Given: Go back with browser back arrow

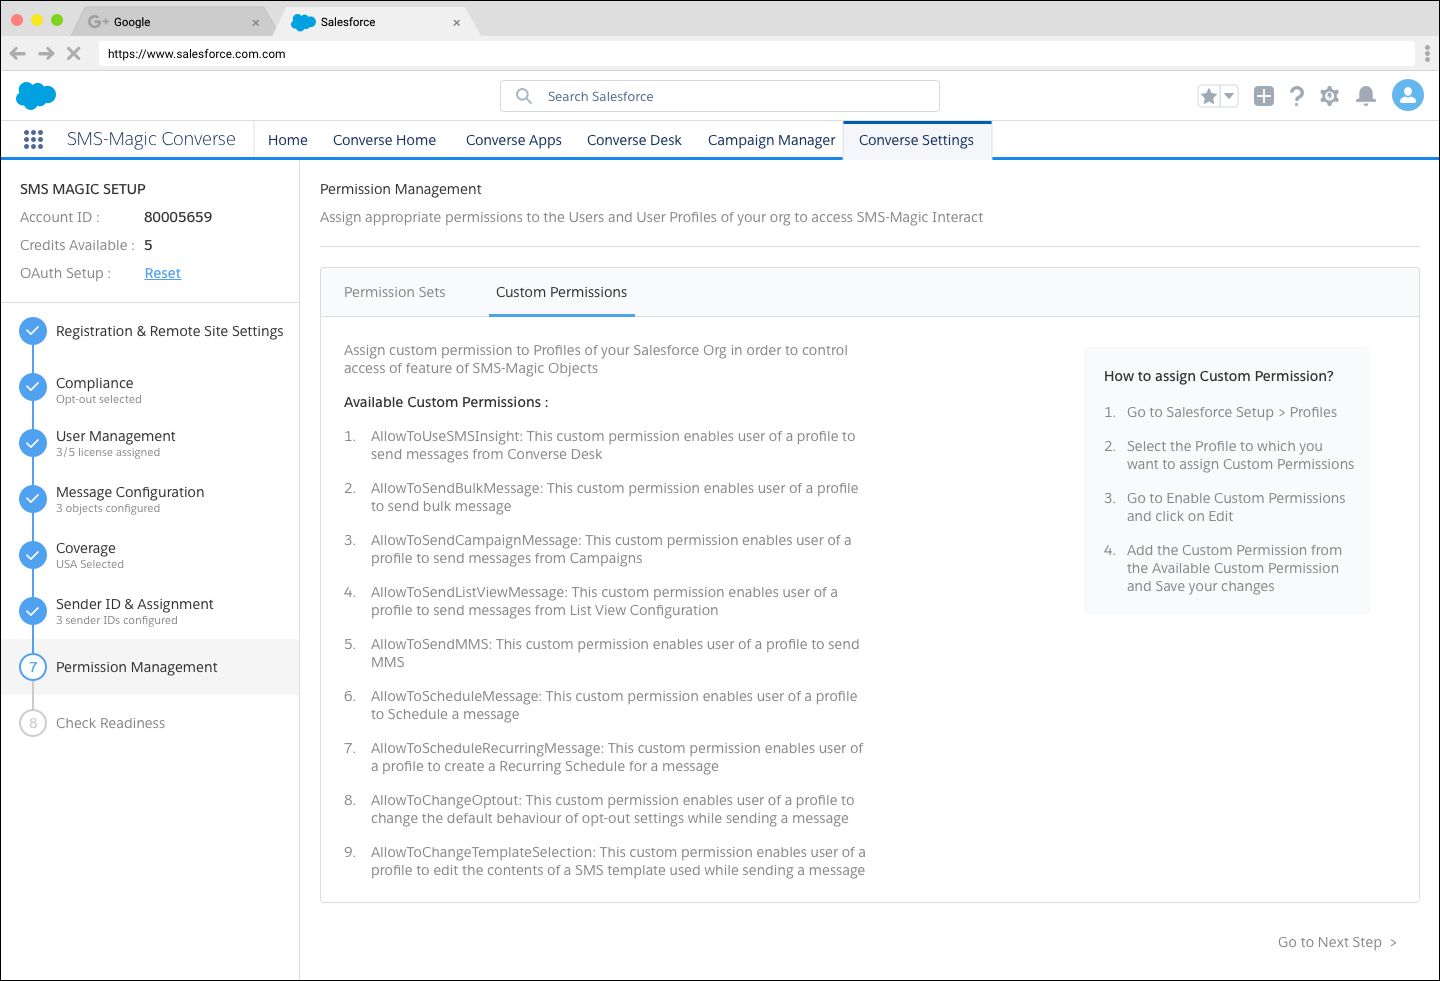Looking at the screenshot, I should [17, 54].
